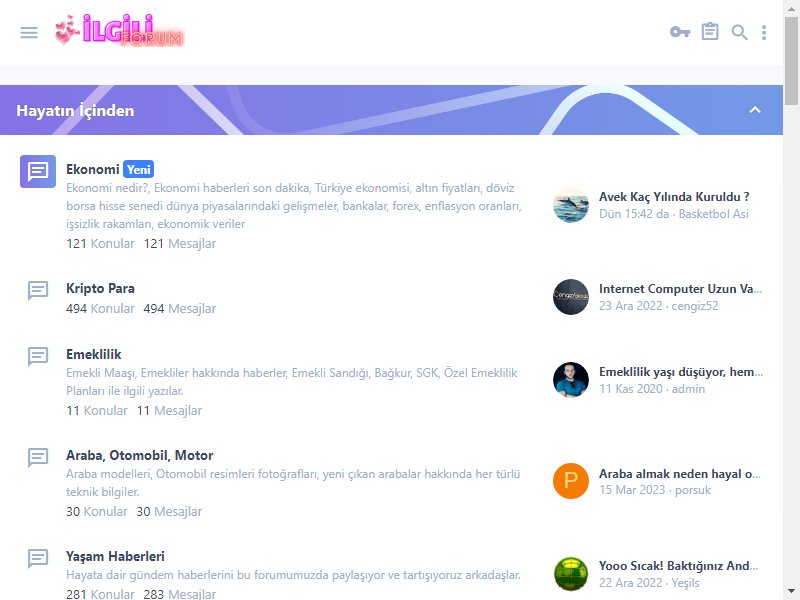Click username Basketbol Asi
The width and height of the screenshot is (800, 600).
713,214
